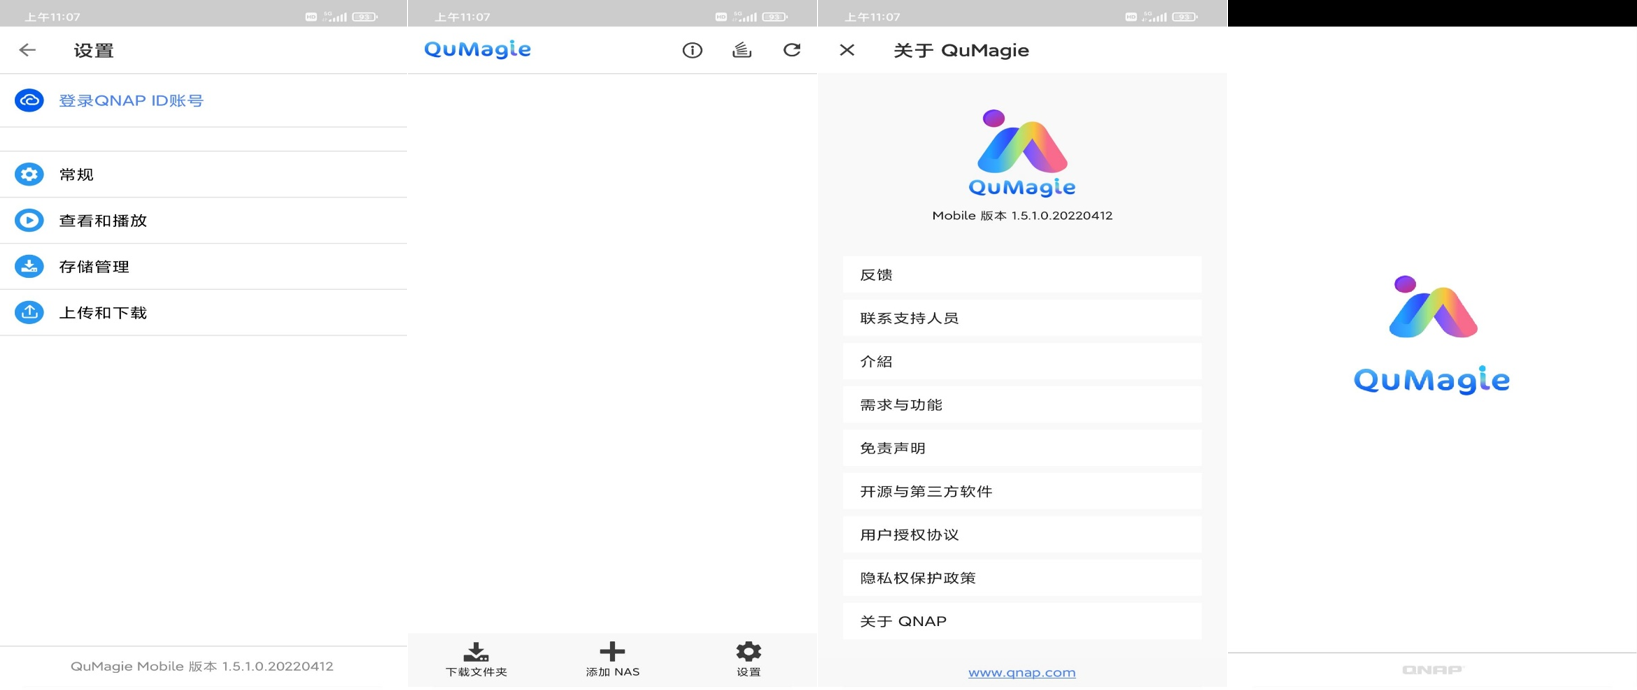1637x690 pixels.
Task: Tap the signal strength icon in the QuMagie home status bar
Action: (745, 17)
